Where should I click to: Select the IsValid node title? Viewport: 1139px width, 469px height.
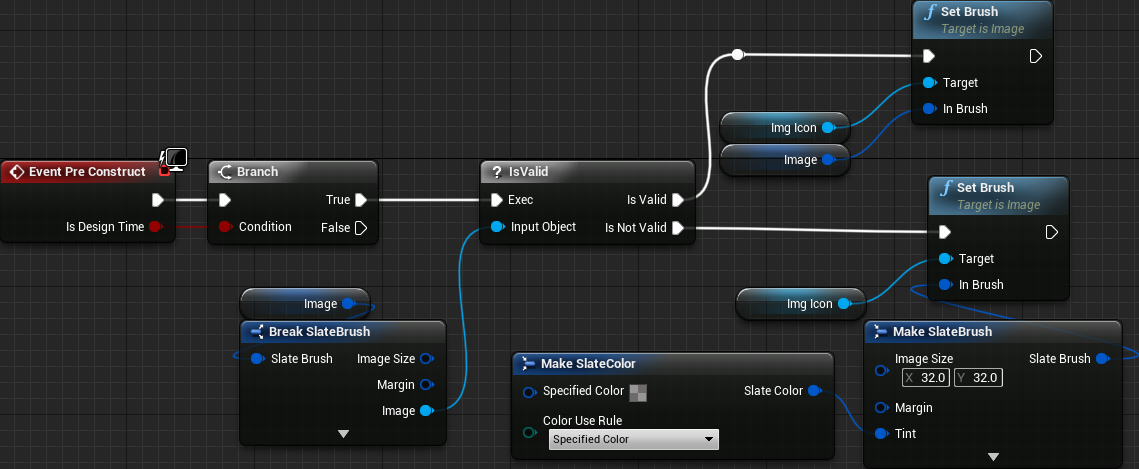click(528, 172)
